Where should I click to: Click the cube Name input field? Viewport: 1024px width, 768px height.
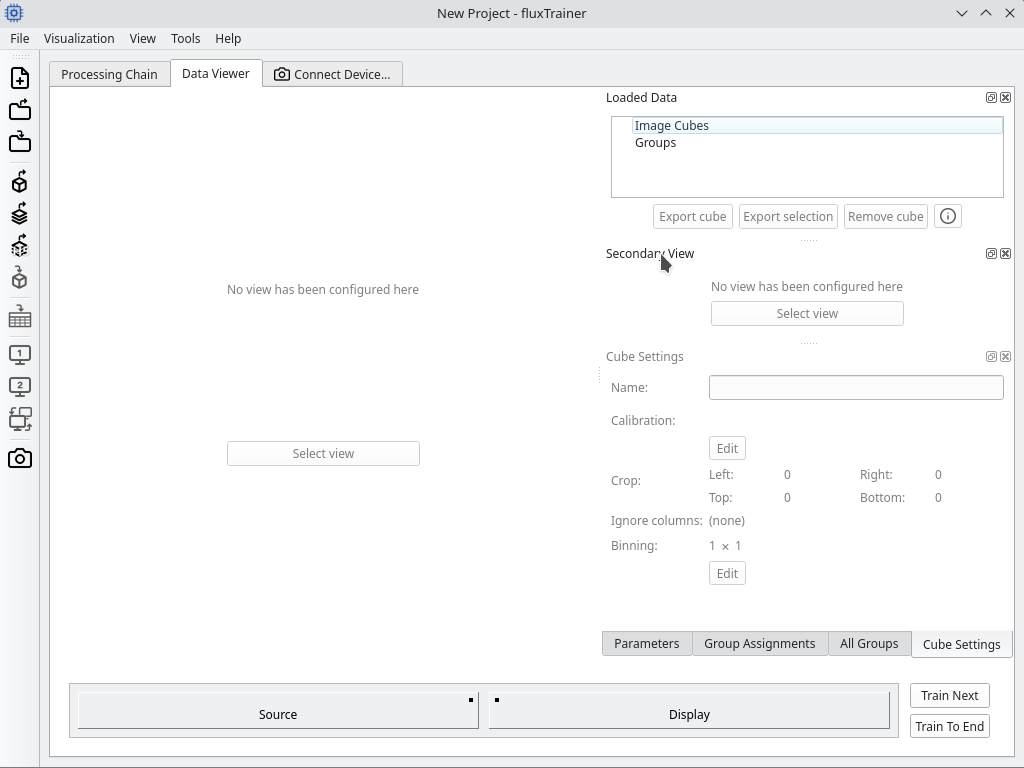point(856,387)
